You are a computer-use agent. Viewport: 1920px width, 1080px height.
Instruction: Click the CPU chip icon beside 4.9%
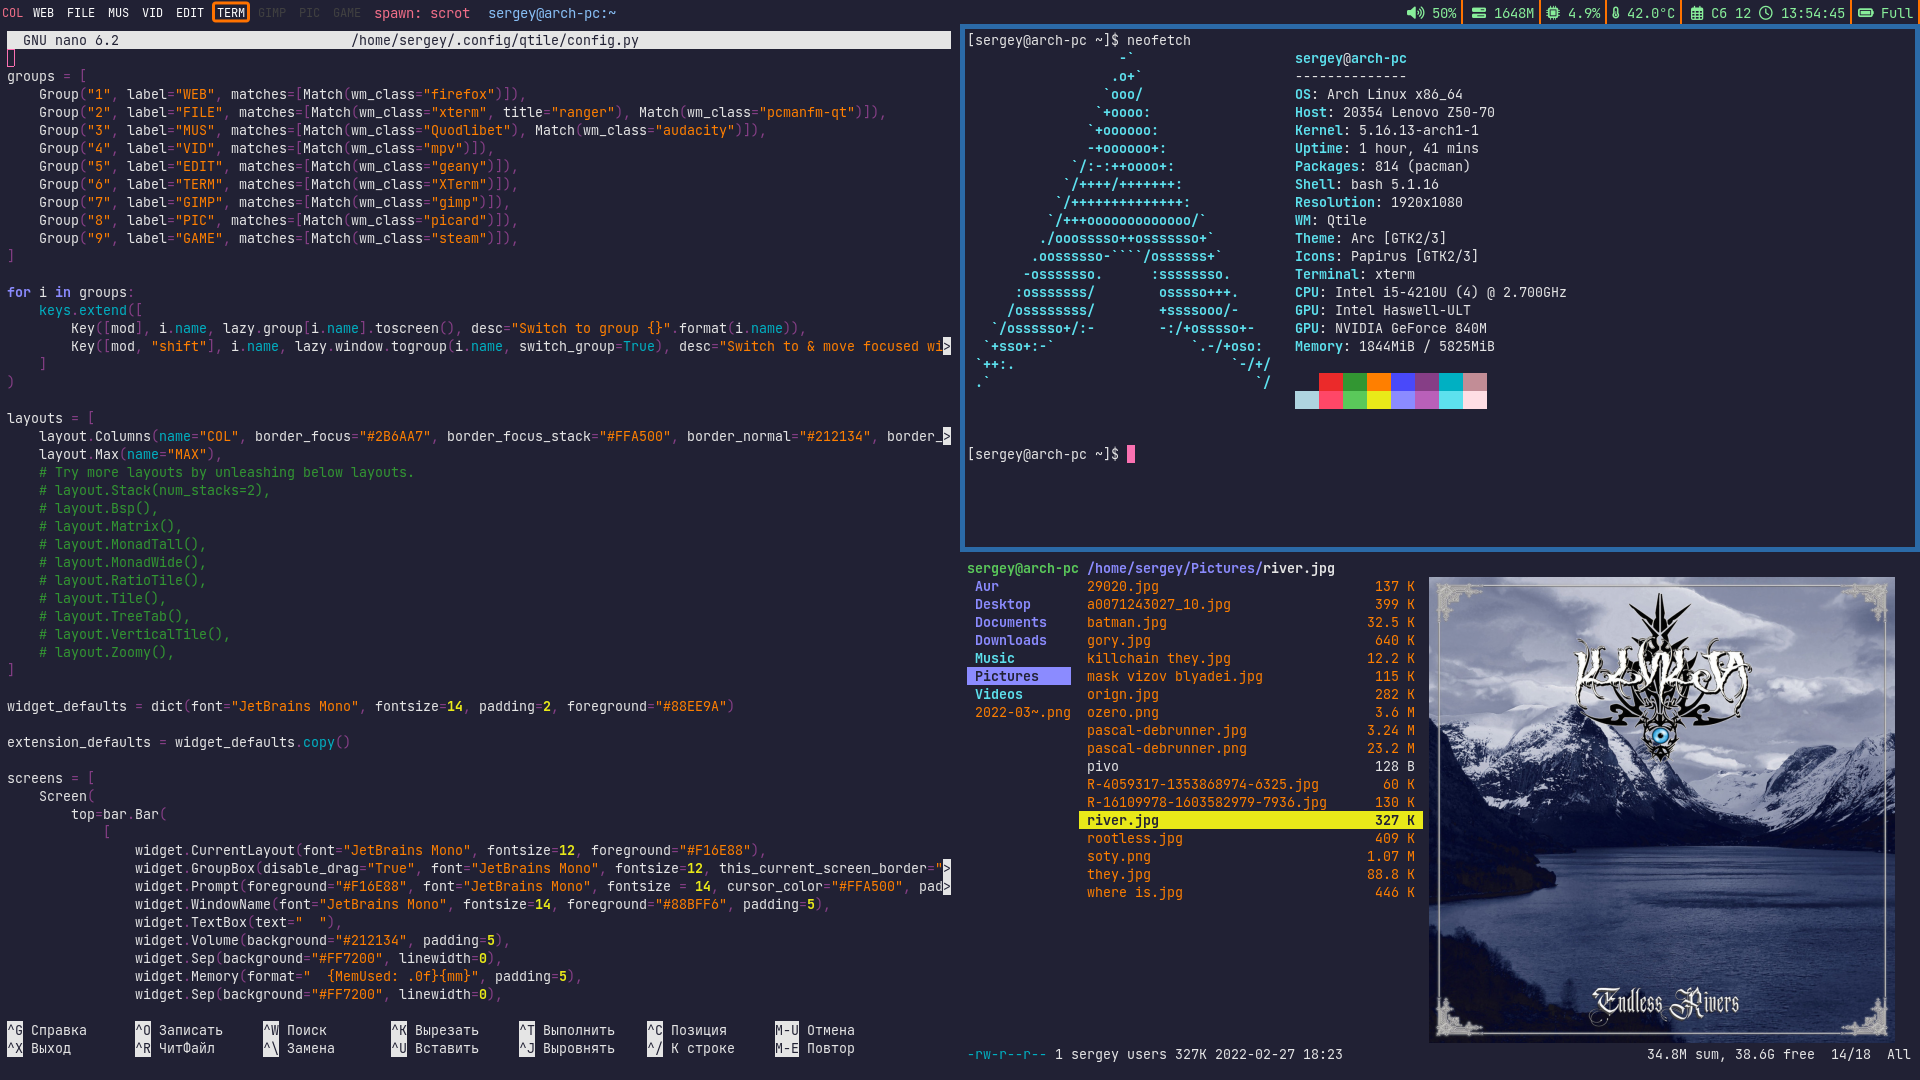(1553, 13)
